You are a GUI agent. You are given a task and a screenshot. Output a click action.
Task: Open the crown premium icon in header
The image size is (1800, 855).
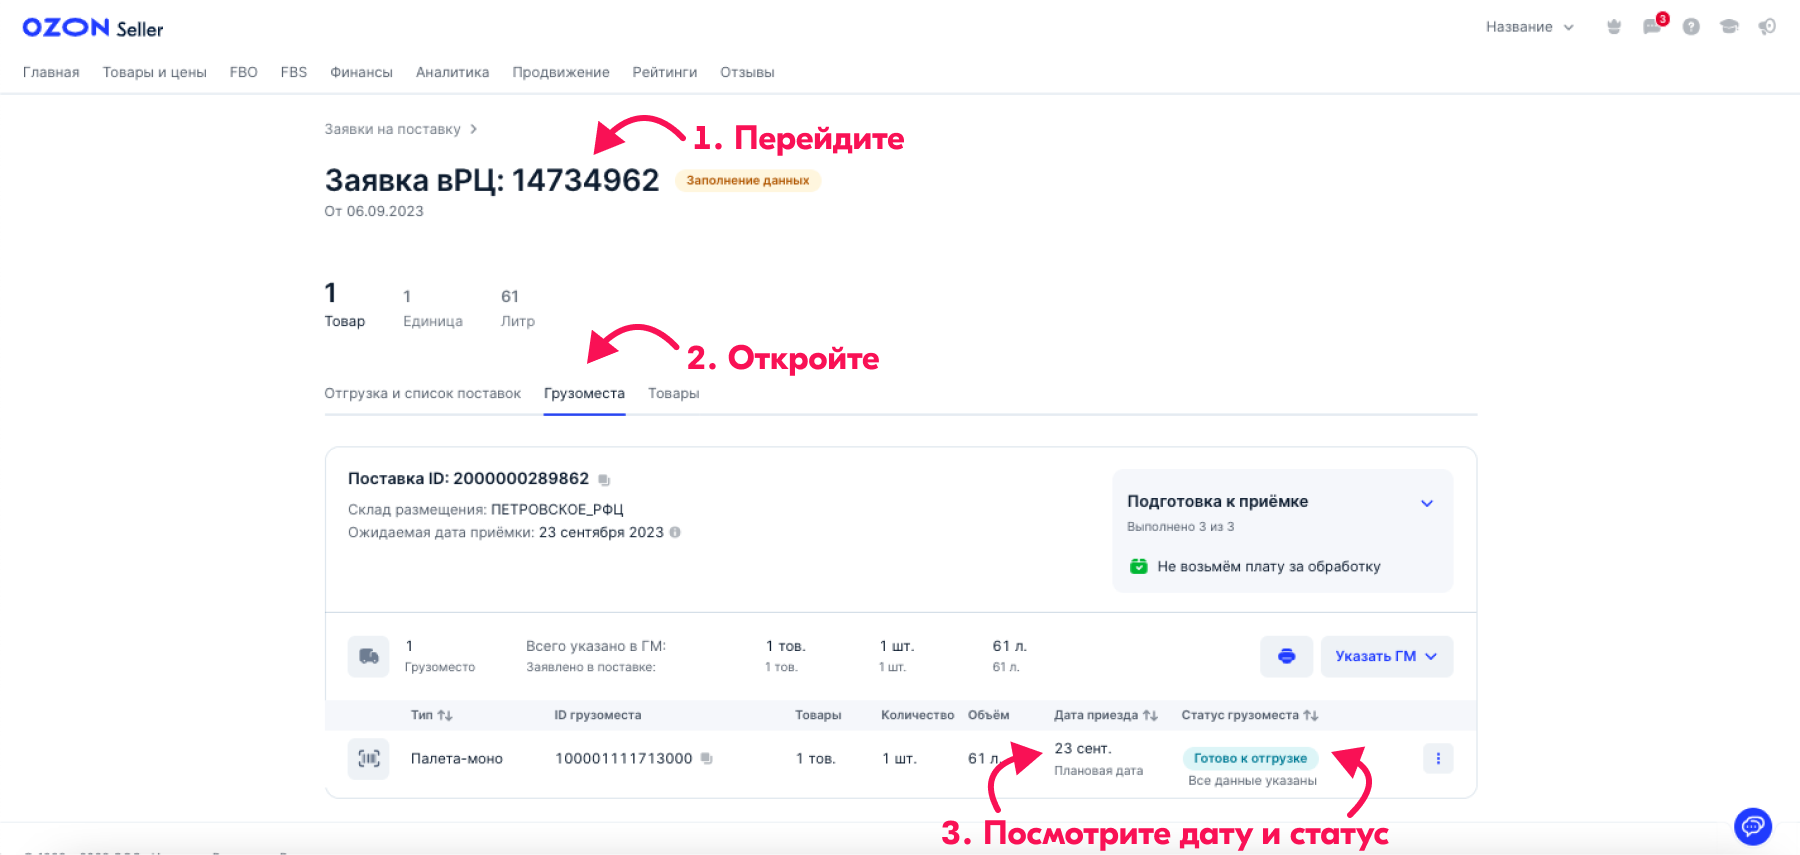coord(1613,27)
